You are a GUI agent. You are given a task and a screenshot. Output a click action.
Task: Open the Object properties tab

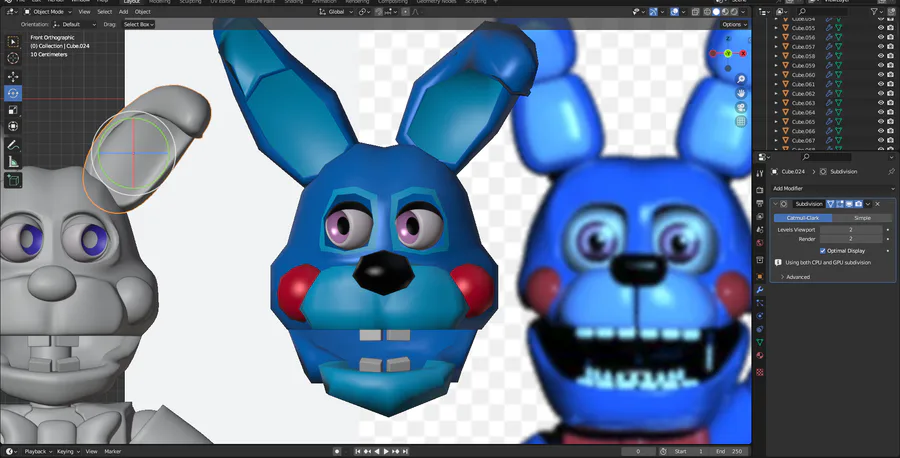coord(760,276)
